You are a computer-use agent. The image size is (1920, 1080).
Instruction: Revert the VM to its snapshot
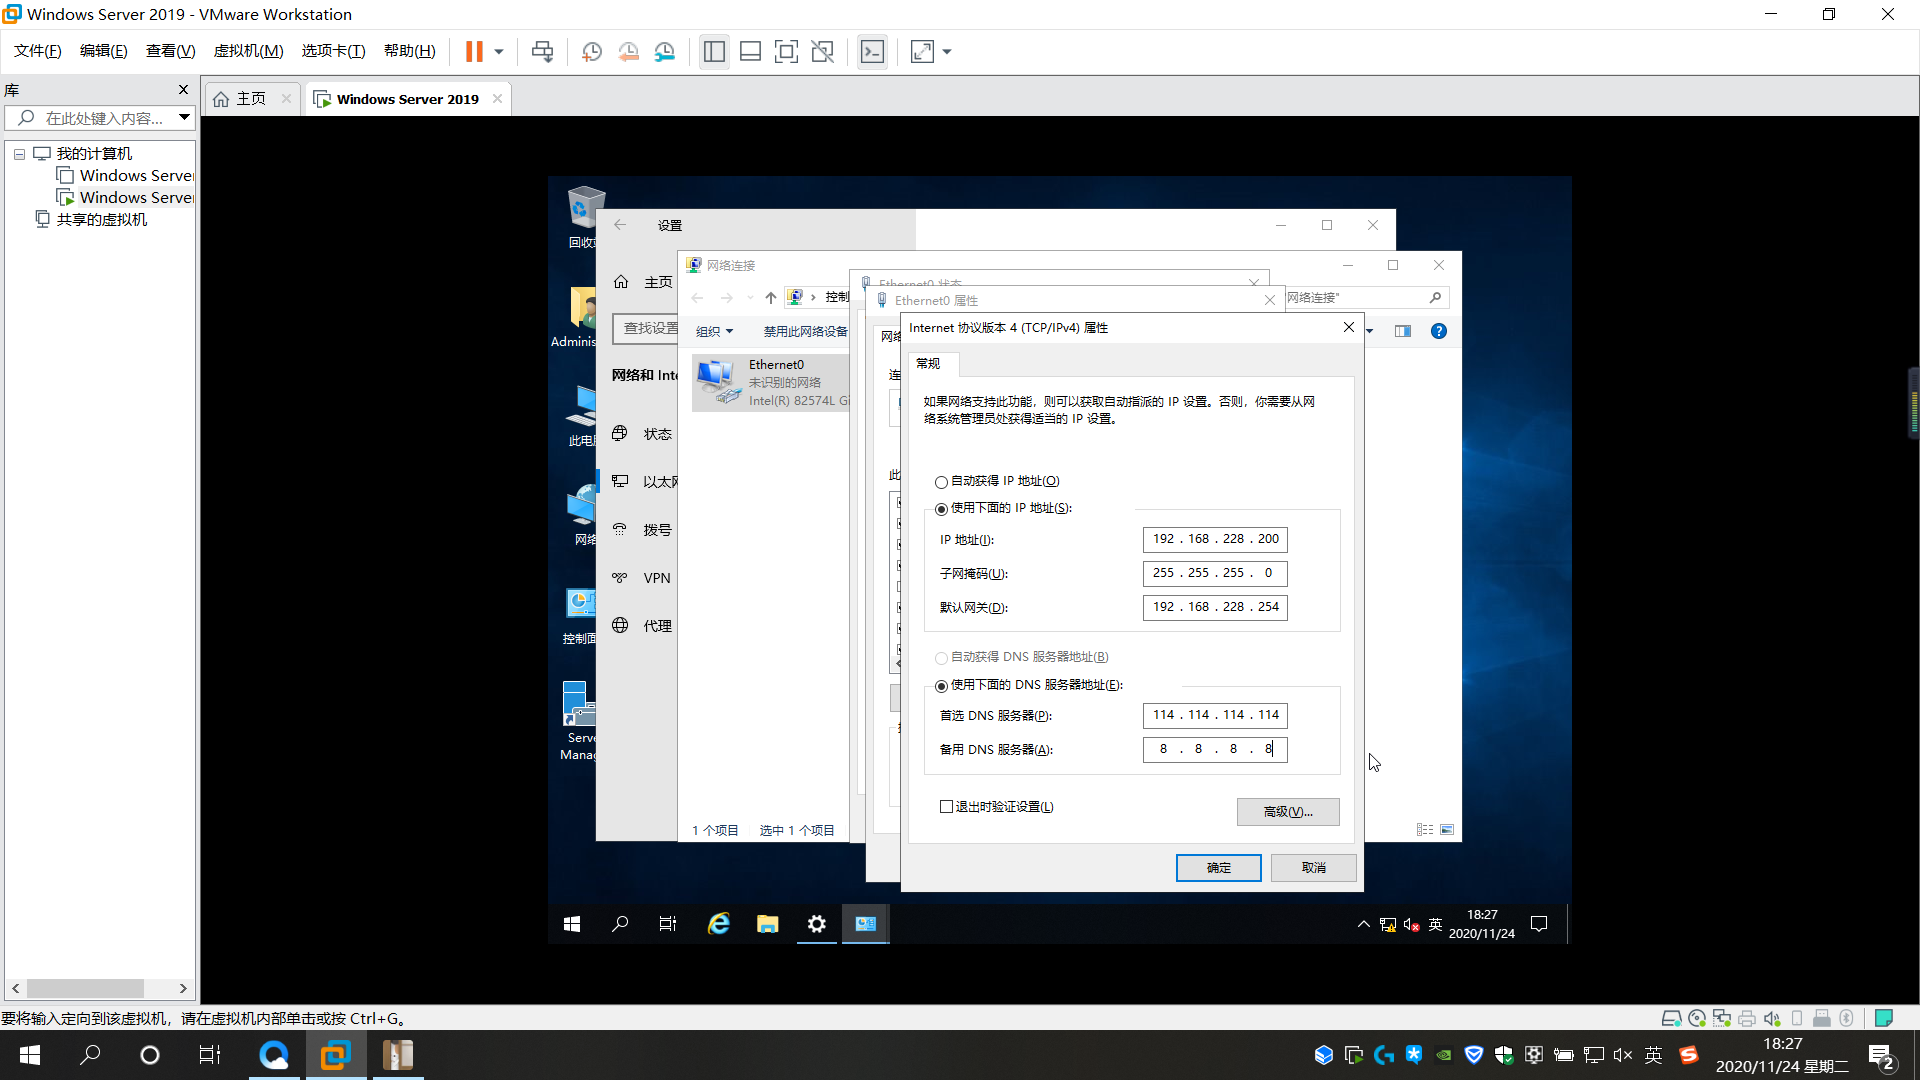pyautogui.click(x=629, y=51)
